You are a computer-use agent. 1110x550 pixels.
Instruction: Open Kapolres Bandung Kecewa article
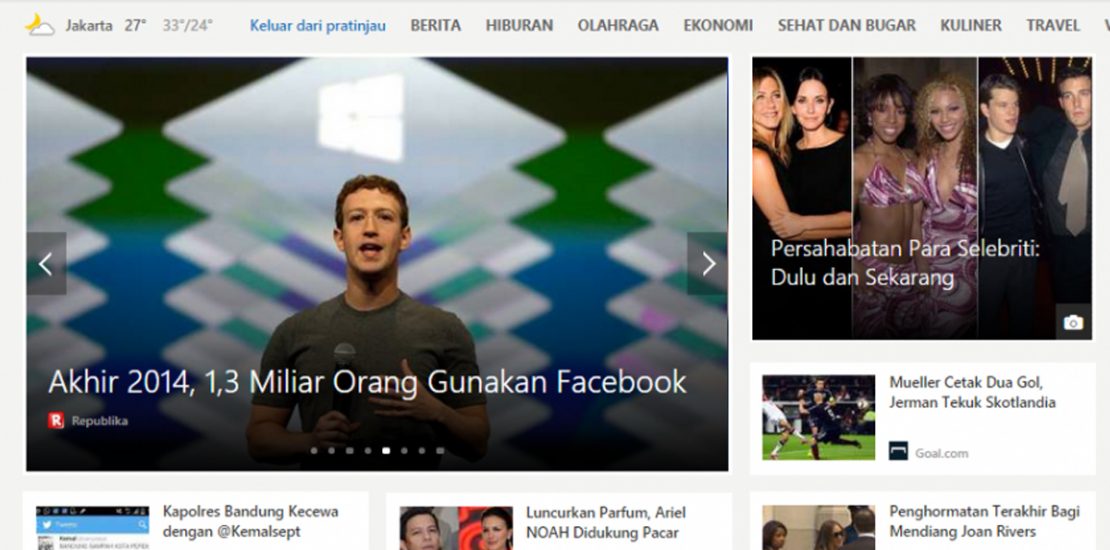click(251, 521)
